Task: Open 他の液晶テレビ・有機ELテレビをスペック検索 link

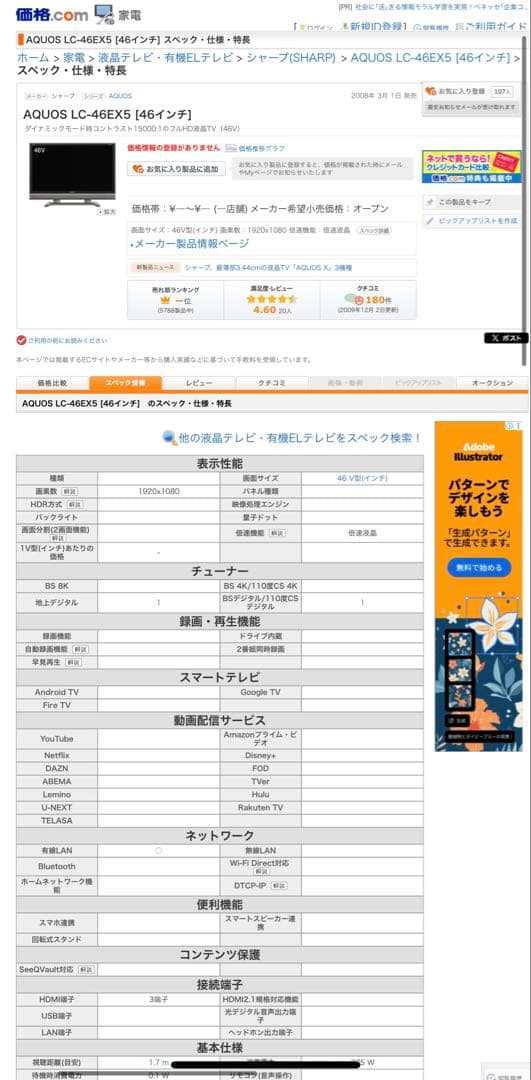Action: (x=300, y=438)
